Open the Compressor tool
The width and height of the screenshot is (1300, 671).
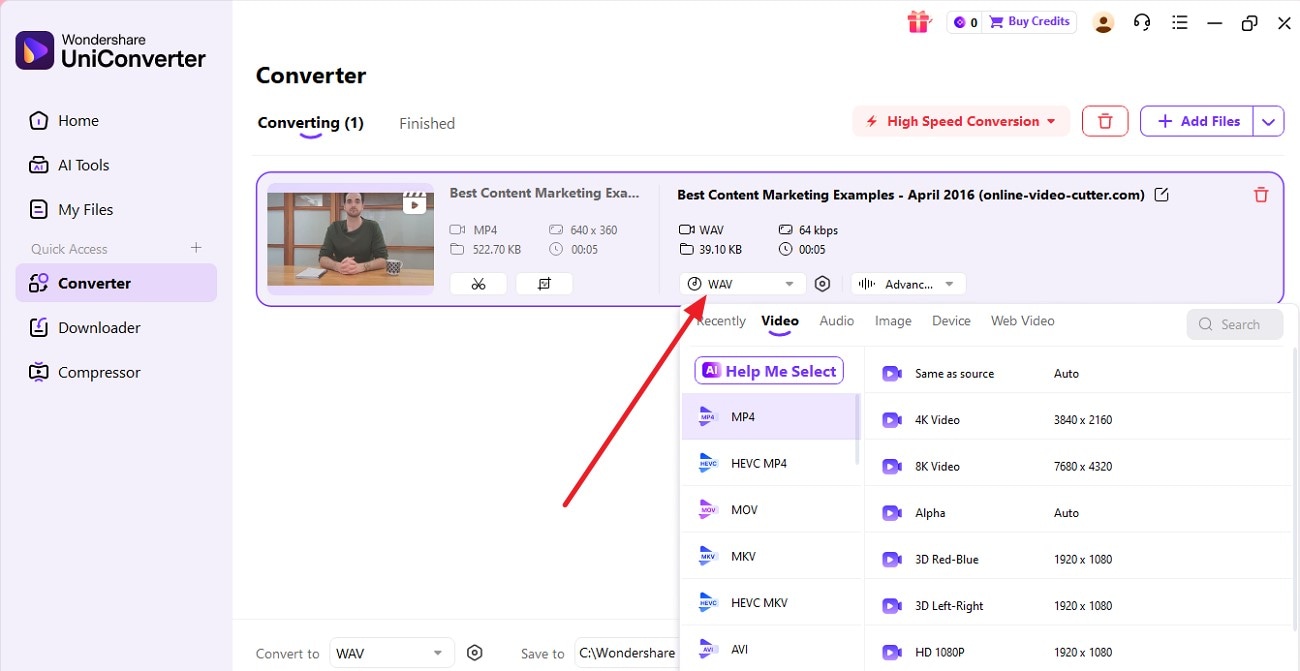98,371
